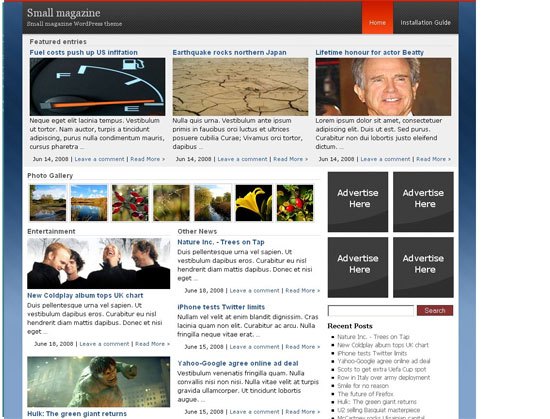Read More of Beatty article

tap(434, 159)
